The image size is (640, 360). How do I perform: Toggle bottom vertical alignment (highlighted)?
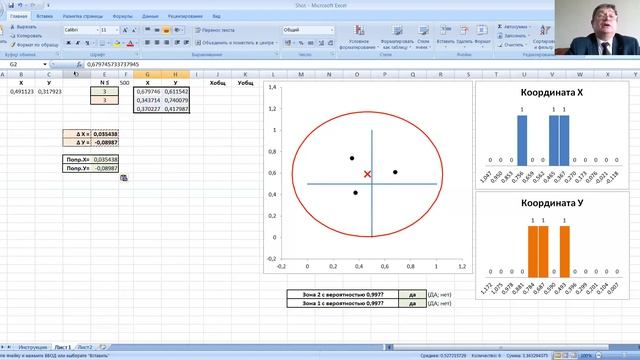[x=166, y=30]
